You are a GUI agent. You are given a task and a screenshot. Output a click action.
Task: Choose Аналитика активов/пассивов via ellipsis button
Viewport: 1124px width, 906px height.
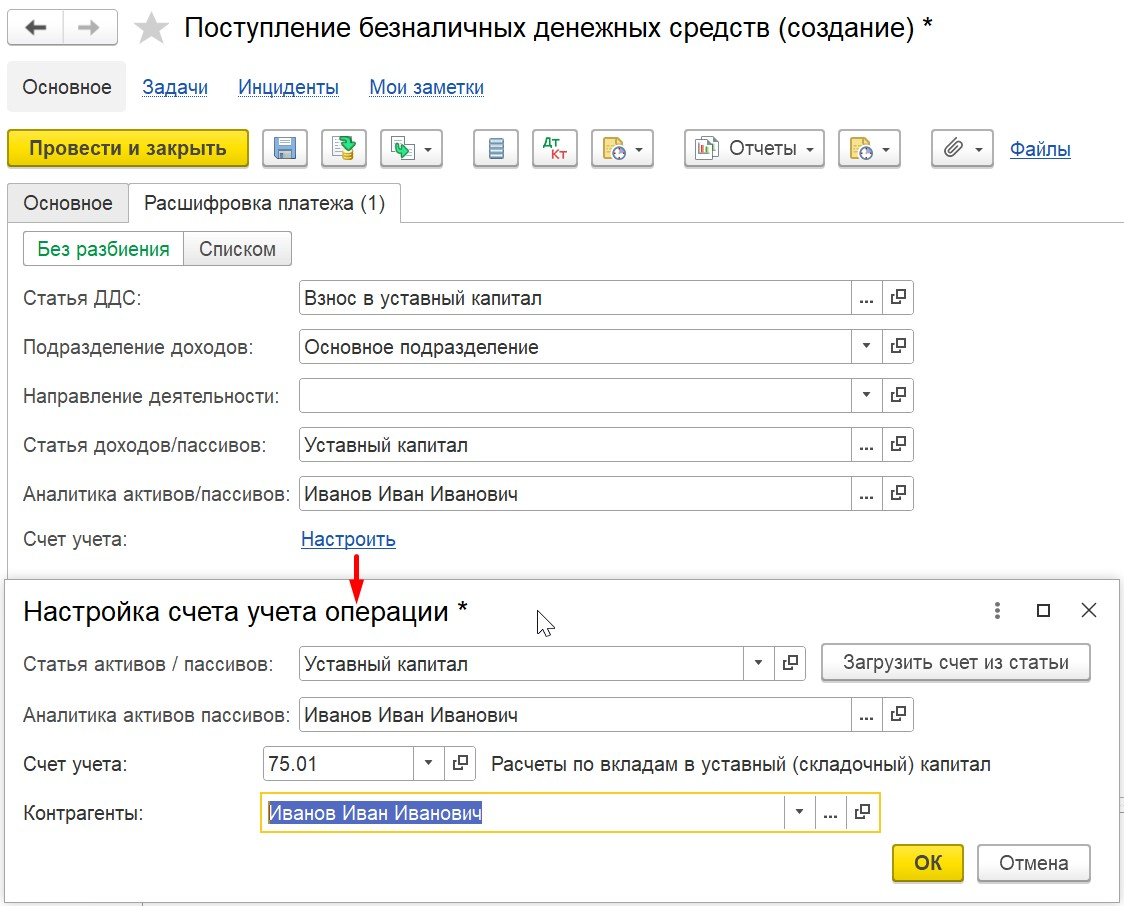point(867,494)
